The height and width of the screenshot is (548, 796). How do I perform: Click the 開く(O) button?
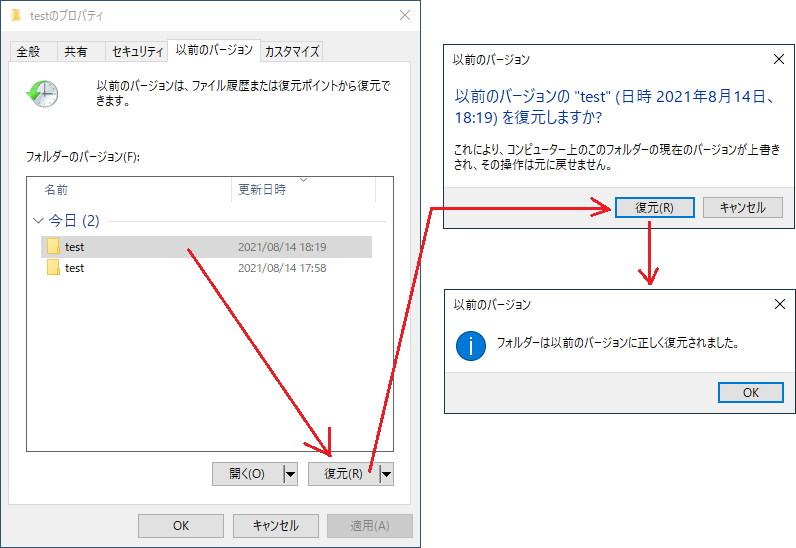click(x=248, y=474)
